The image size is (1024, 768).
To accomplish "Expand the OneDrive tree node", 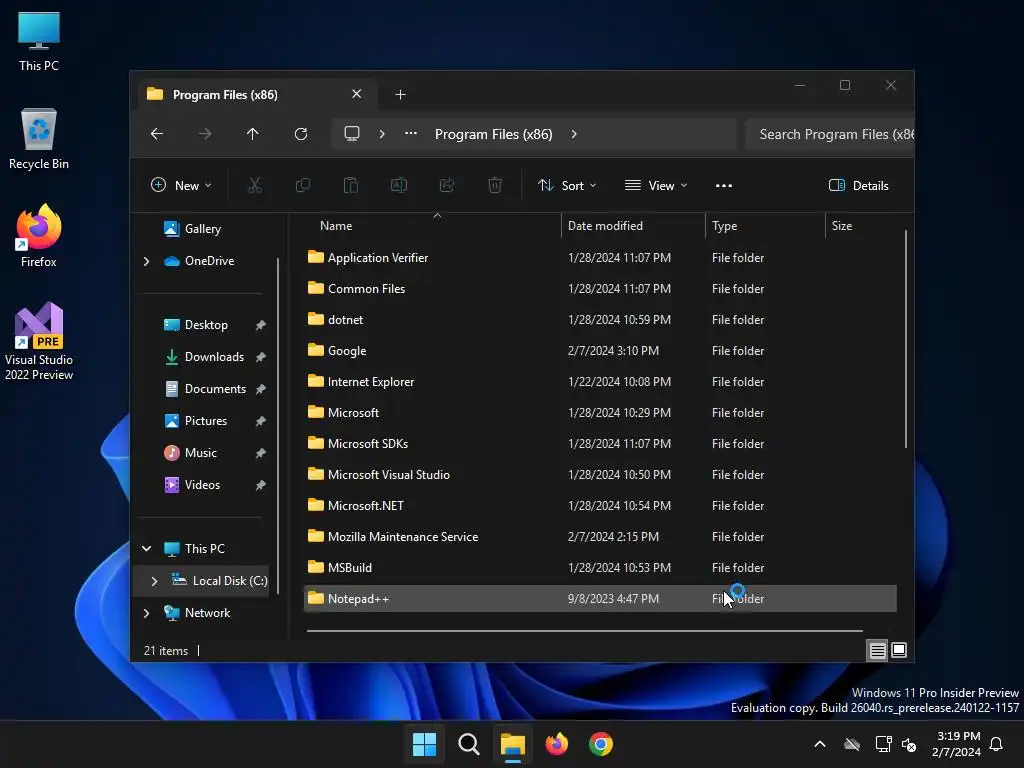I will [x=146, y=261].
